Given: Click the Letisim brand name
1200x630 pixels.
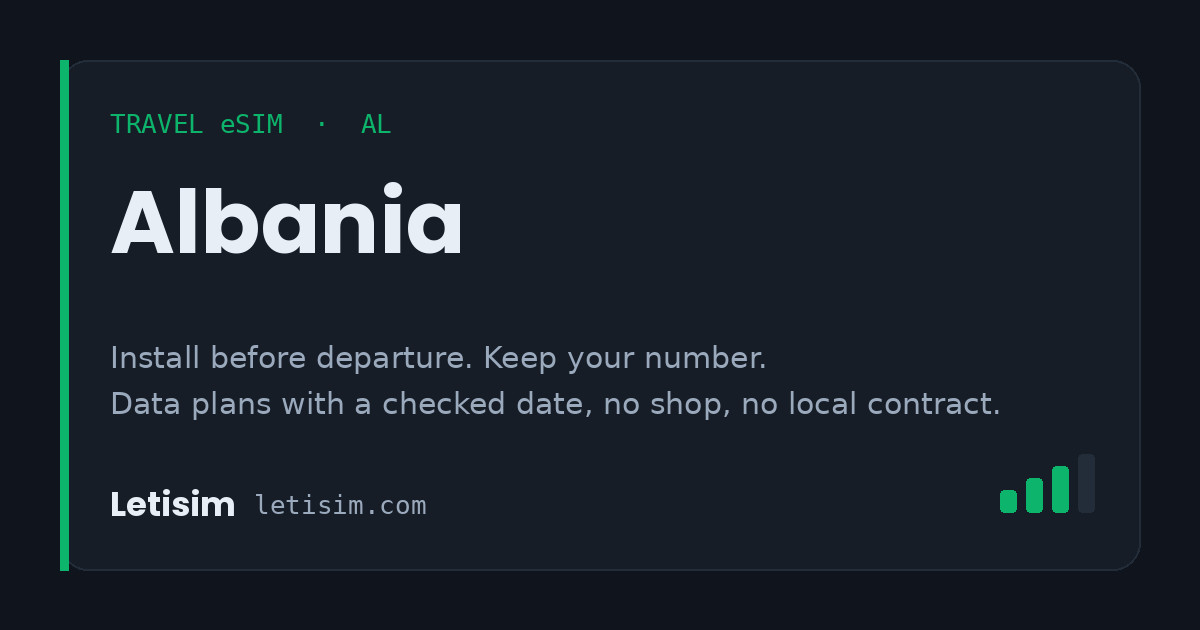Looking at the screenshot, I should pos(172,505).
